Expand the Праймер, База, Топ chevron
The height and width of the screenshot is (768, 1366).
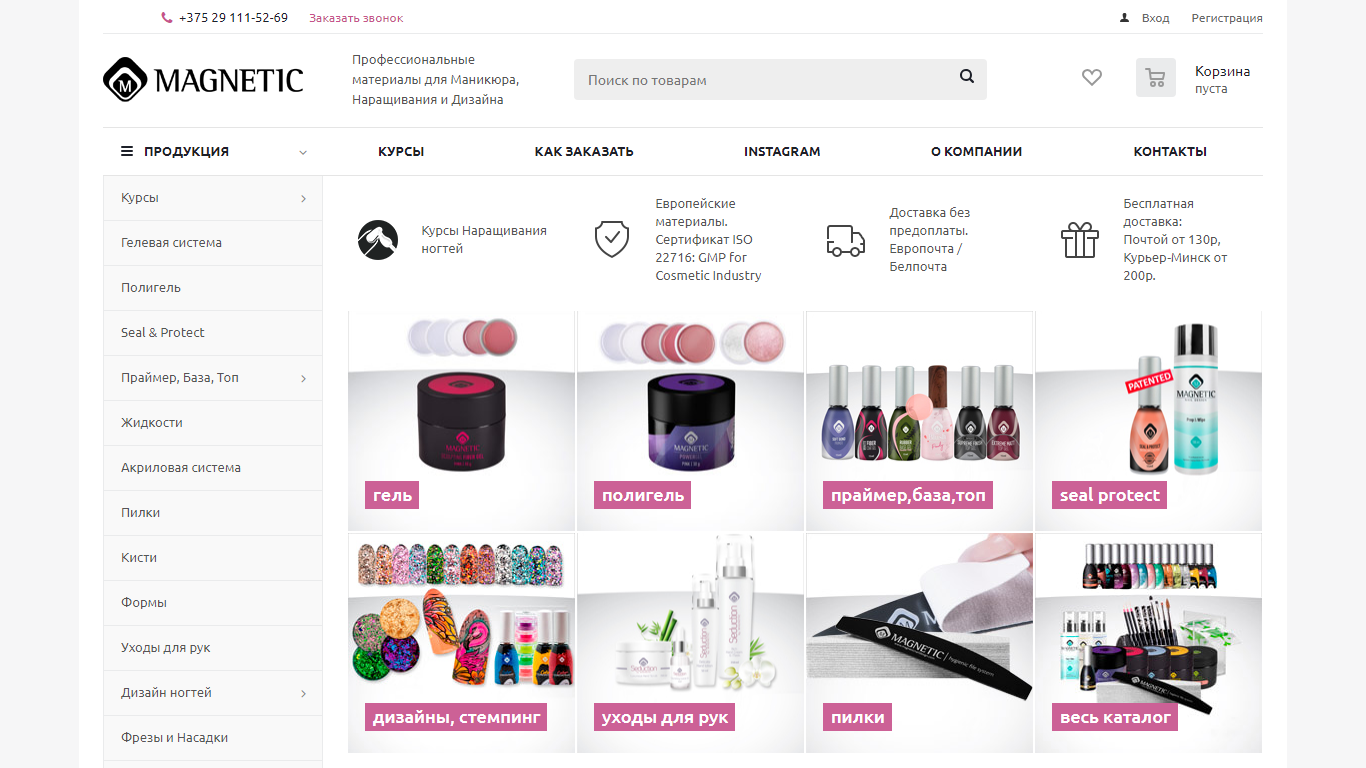tap(303, 379)
